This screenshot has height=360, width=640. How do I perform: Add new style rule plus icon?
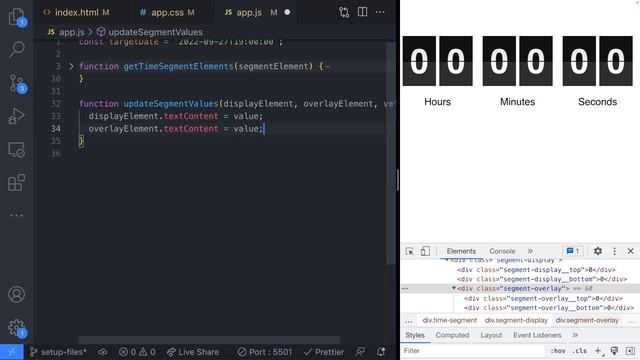click(598, 351)
